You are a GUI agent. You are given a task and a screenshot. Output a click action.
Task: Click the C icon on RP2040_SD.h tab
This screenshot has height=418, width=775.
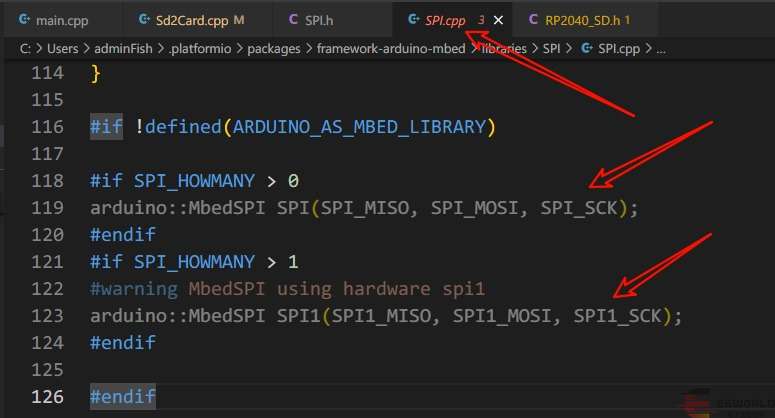pos(533,19)
